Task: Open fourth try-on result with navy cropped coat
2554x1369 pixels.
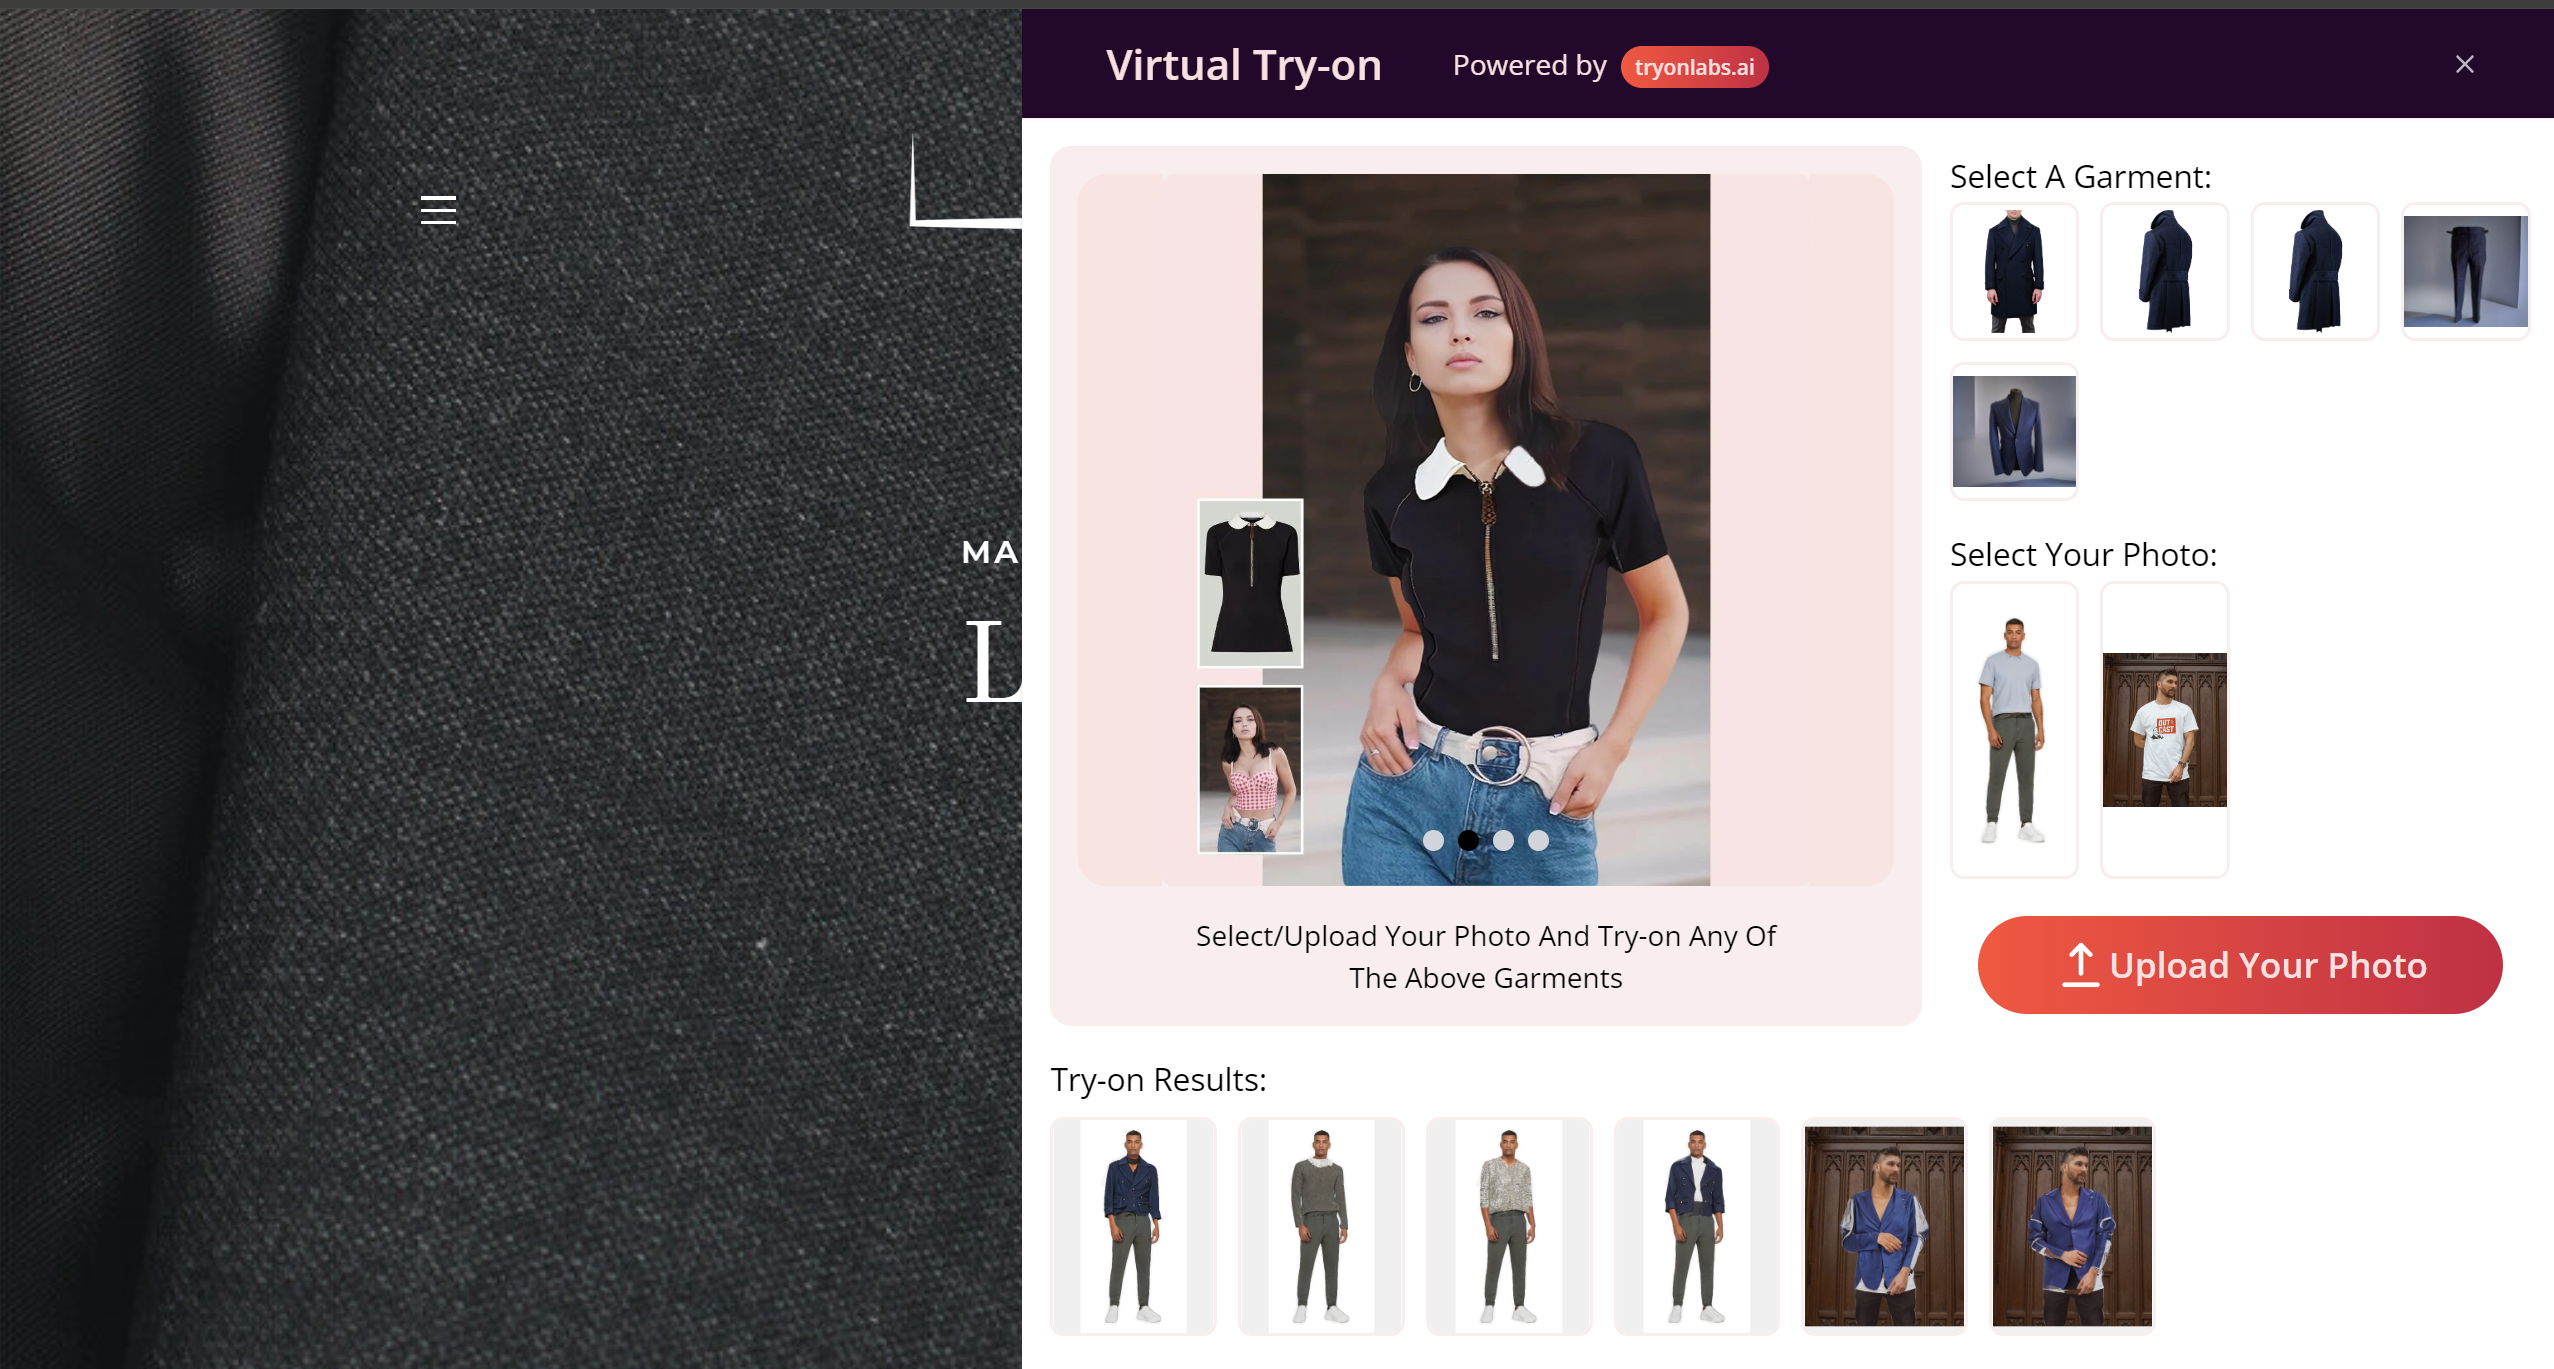Action: pos(1697,1226)
